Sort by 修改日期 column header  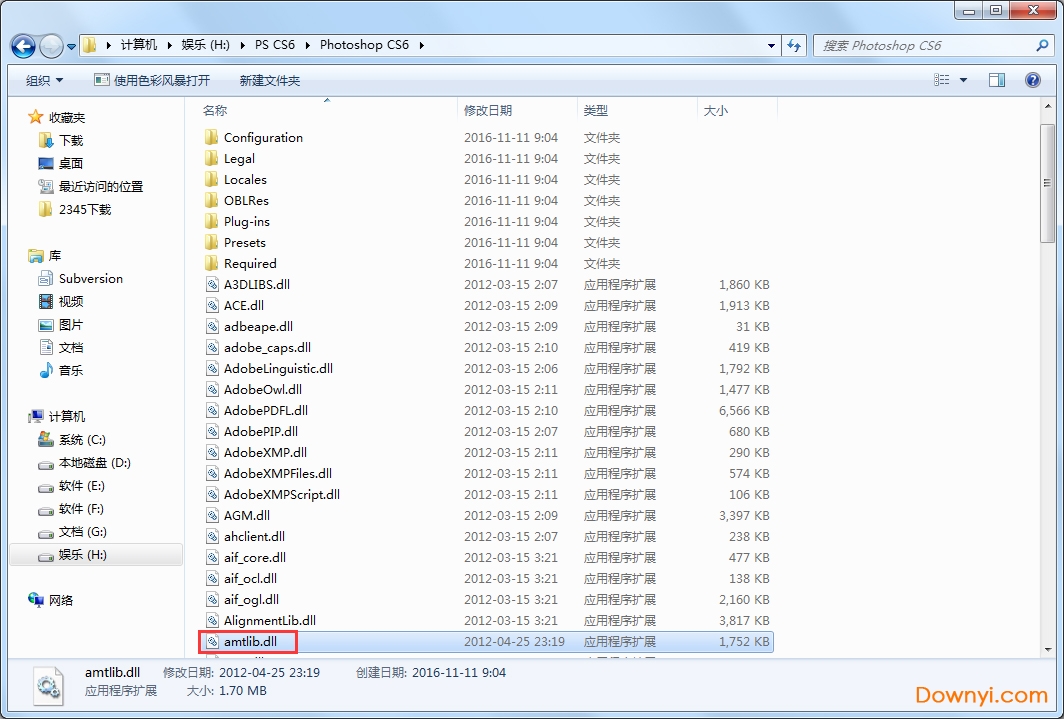(x=488, y=111)
